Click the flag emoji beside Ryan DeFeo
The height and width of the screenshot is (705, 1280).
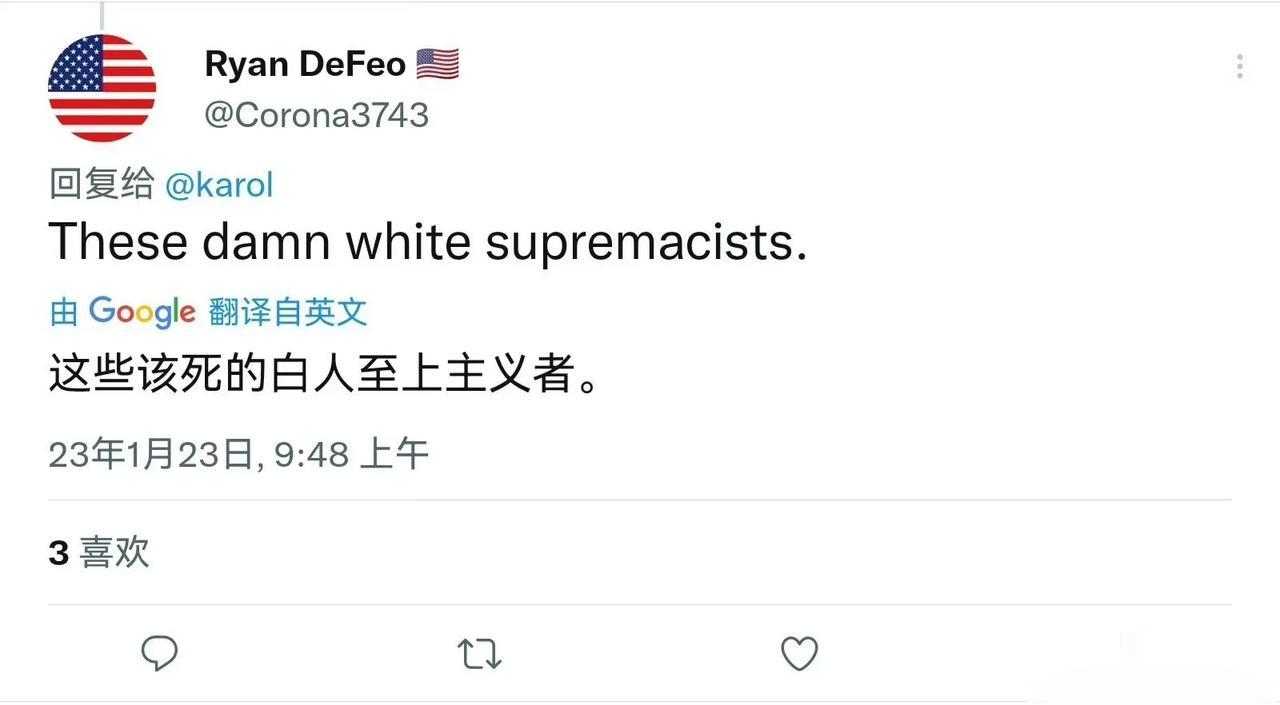click(437, 65)
